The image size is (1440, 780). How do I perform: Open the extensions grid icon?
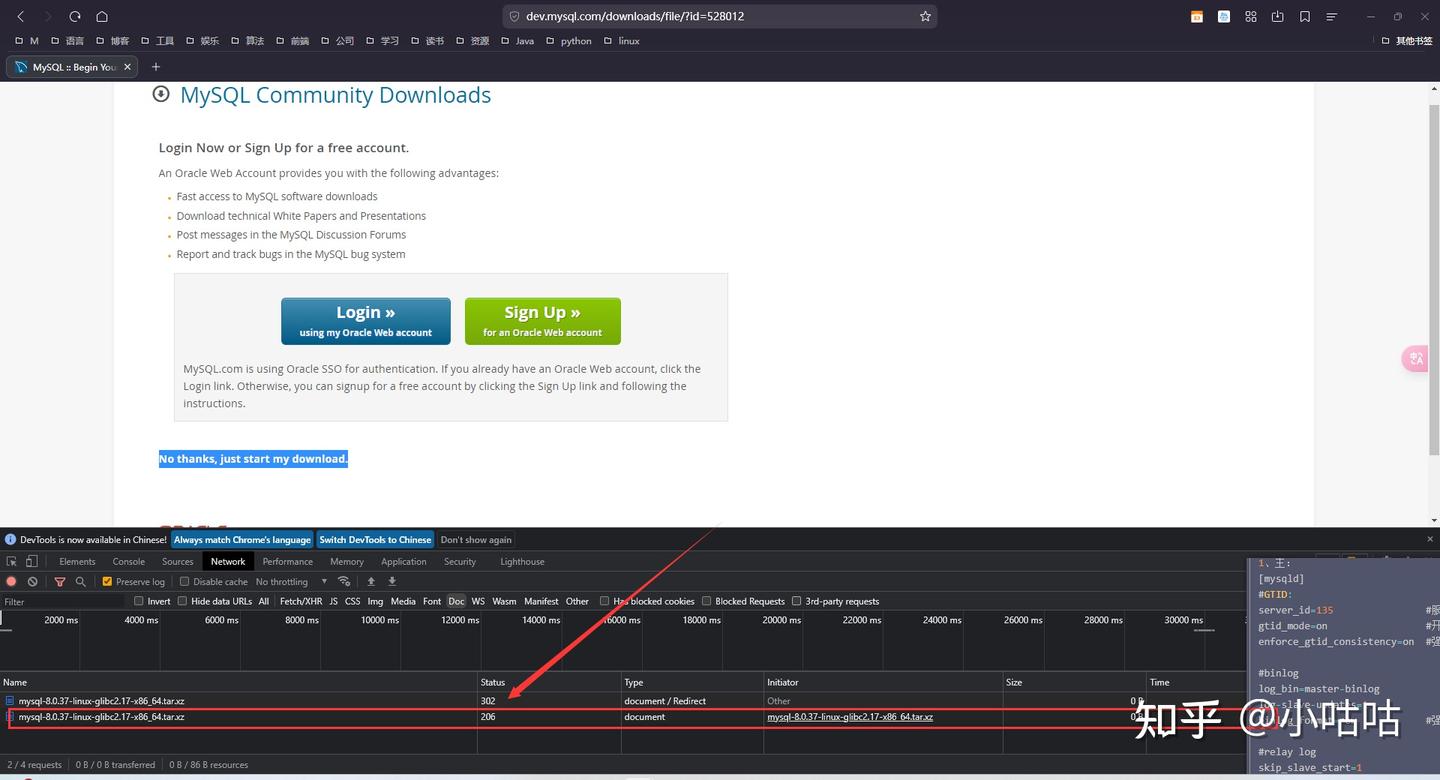coord(1251,16)
